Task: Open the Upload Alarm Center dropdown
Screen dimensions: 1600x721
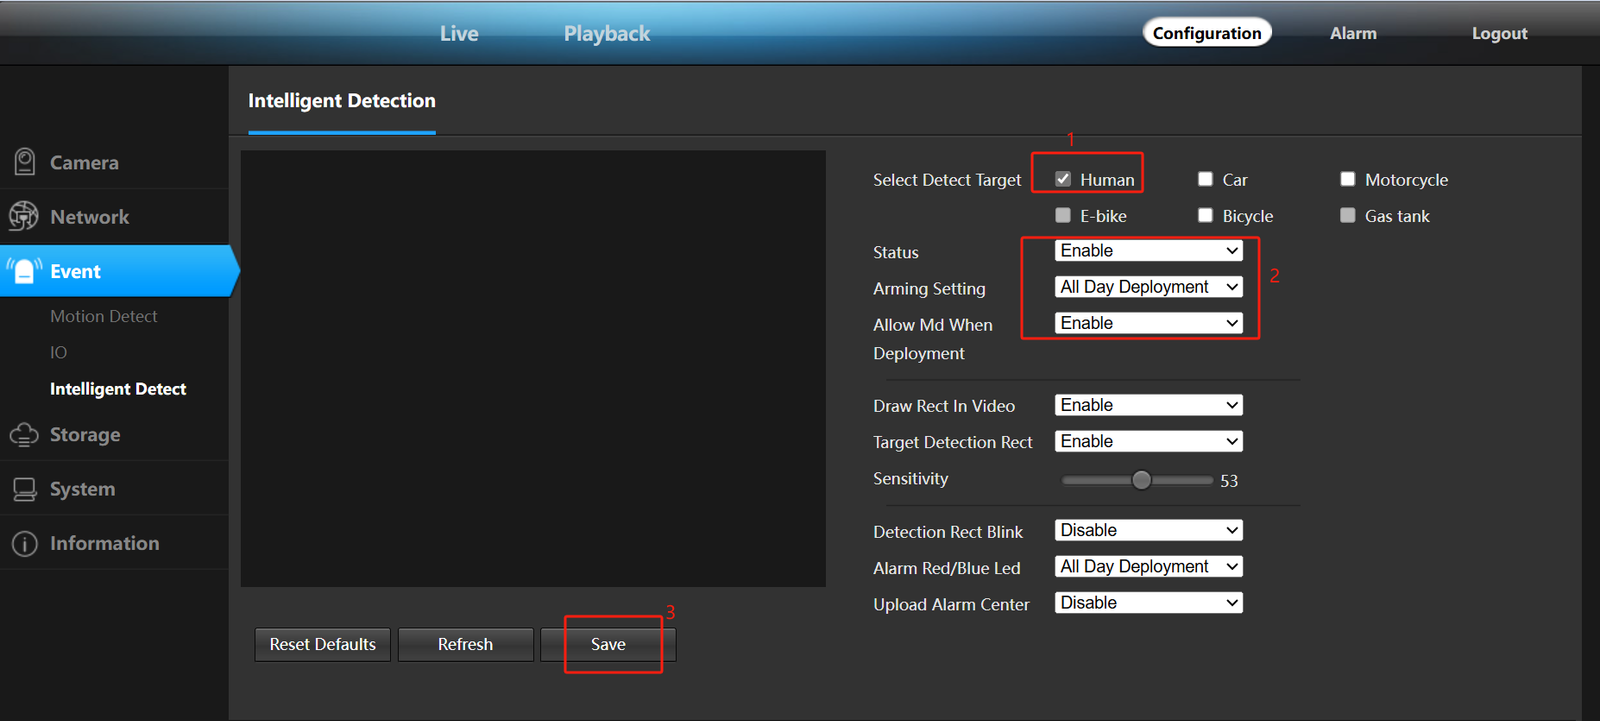Action: (1148, 603)
